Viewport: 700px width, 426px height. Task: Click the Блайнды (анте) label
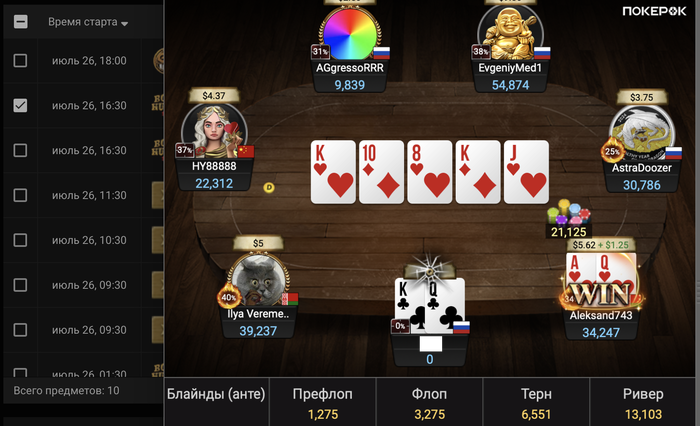tap(216, 394)
